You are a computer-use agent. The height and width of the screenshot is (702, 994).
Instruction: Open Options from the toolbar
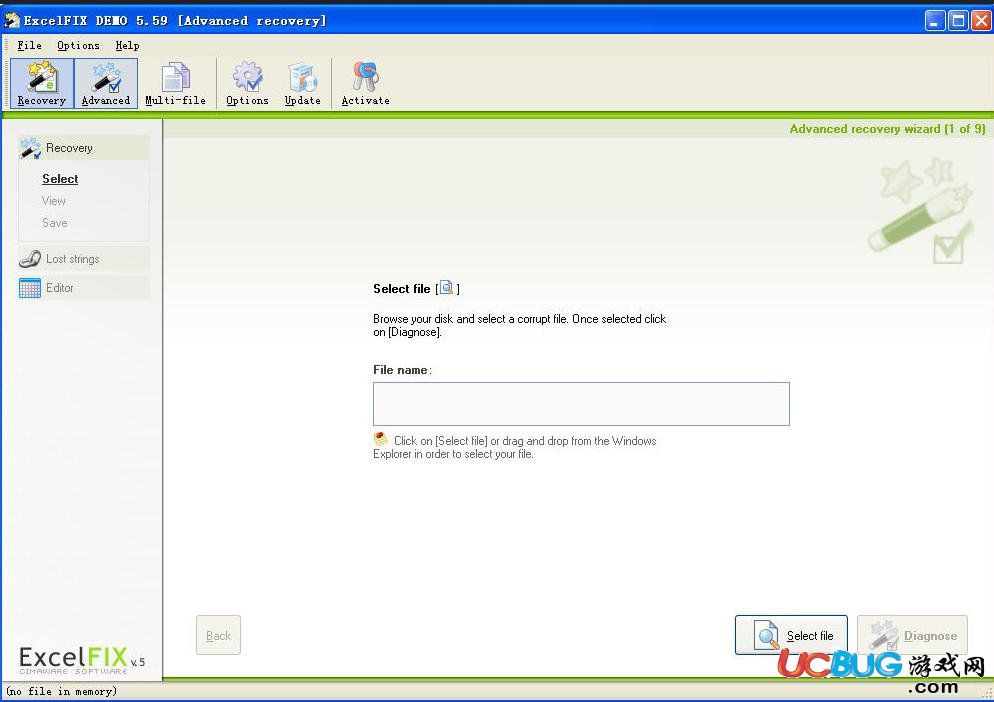(247, 83)
